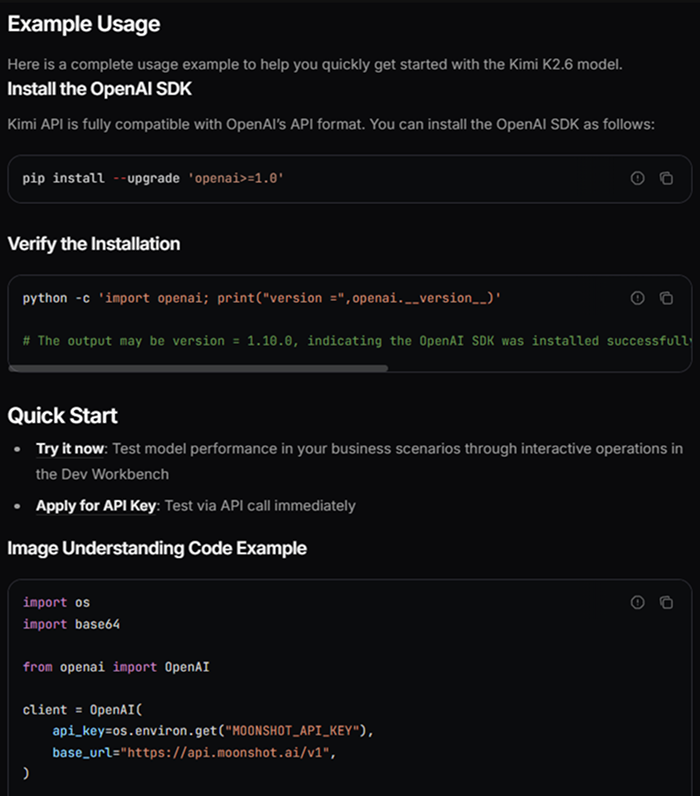Click the "MOONSHOT_API_KEY" string in the code
This screenshot has height=796, width=700.
click(x=292, y=731)
